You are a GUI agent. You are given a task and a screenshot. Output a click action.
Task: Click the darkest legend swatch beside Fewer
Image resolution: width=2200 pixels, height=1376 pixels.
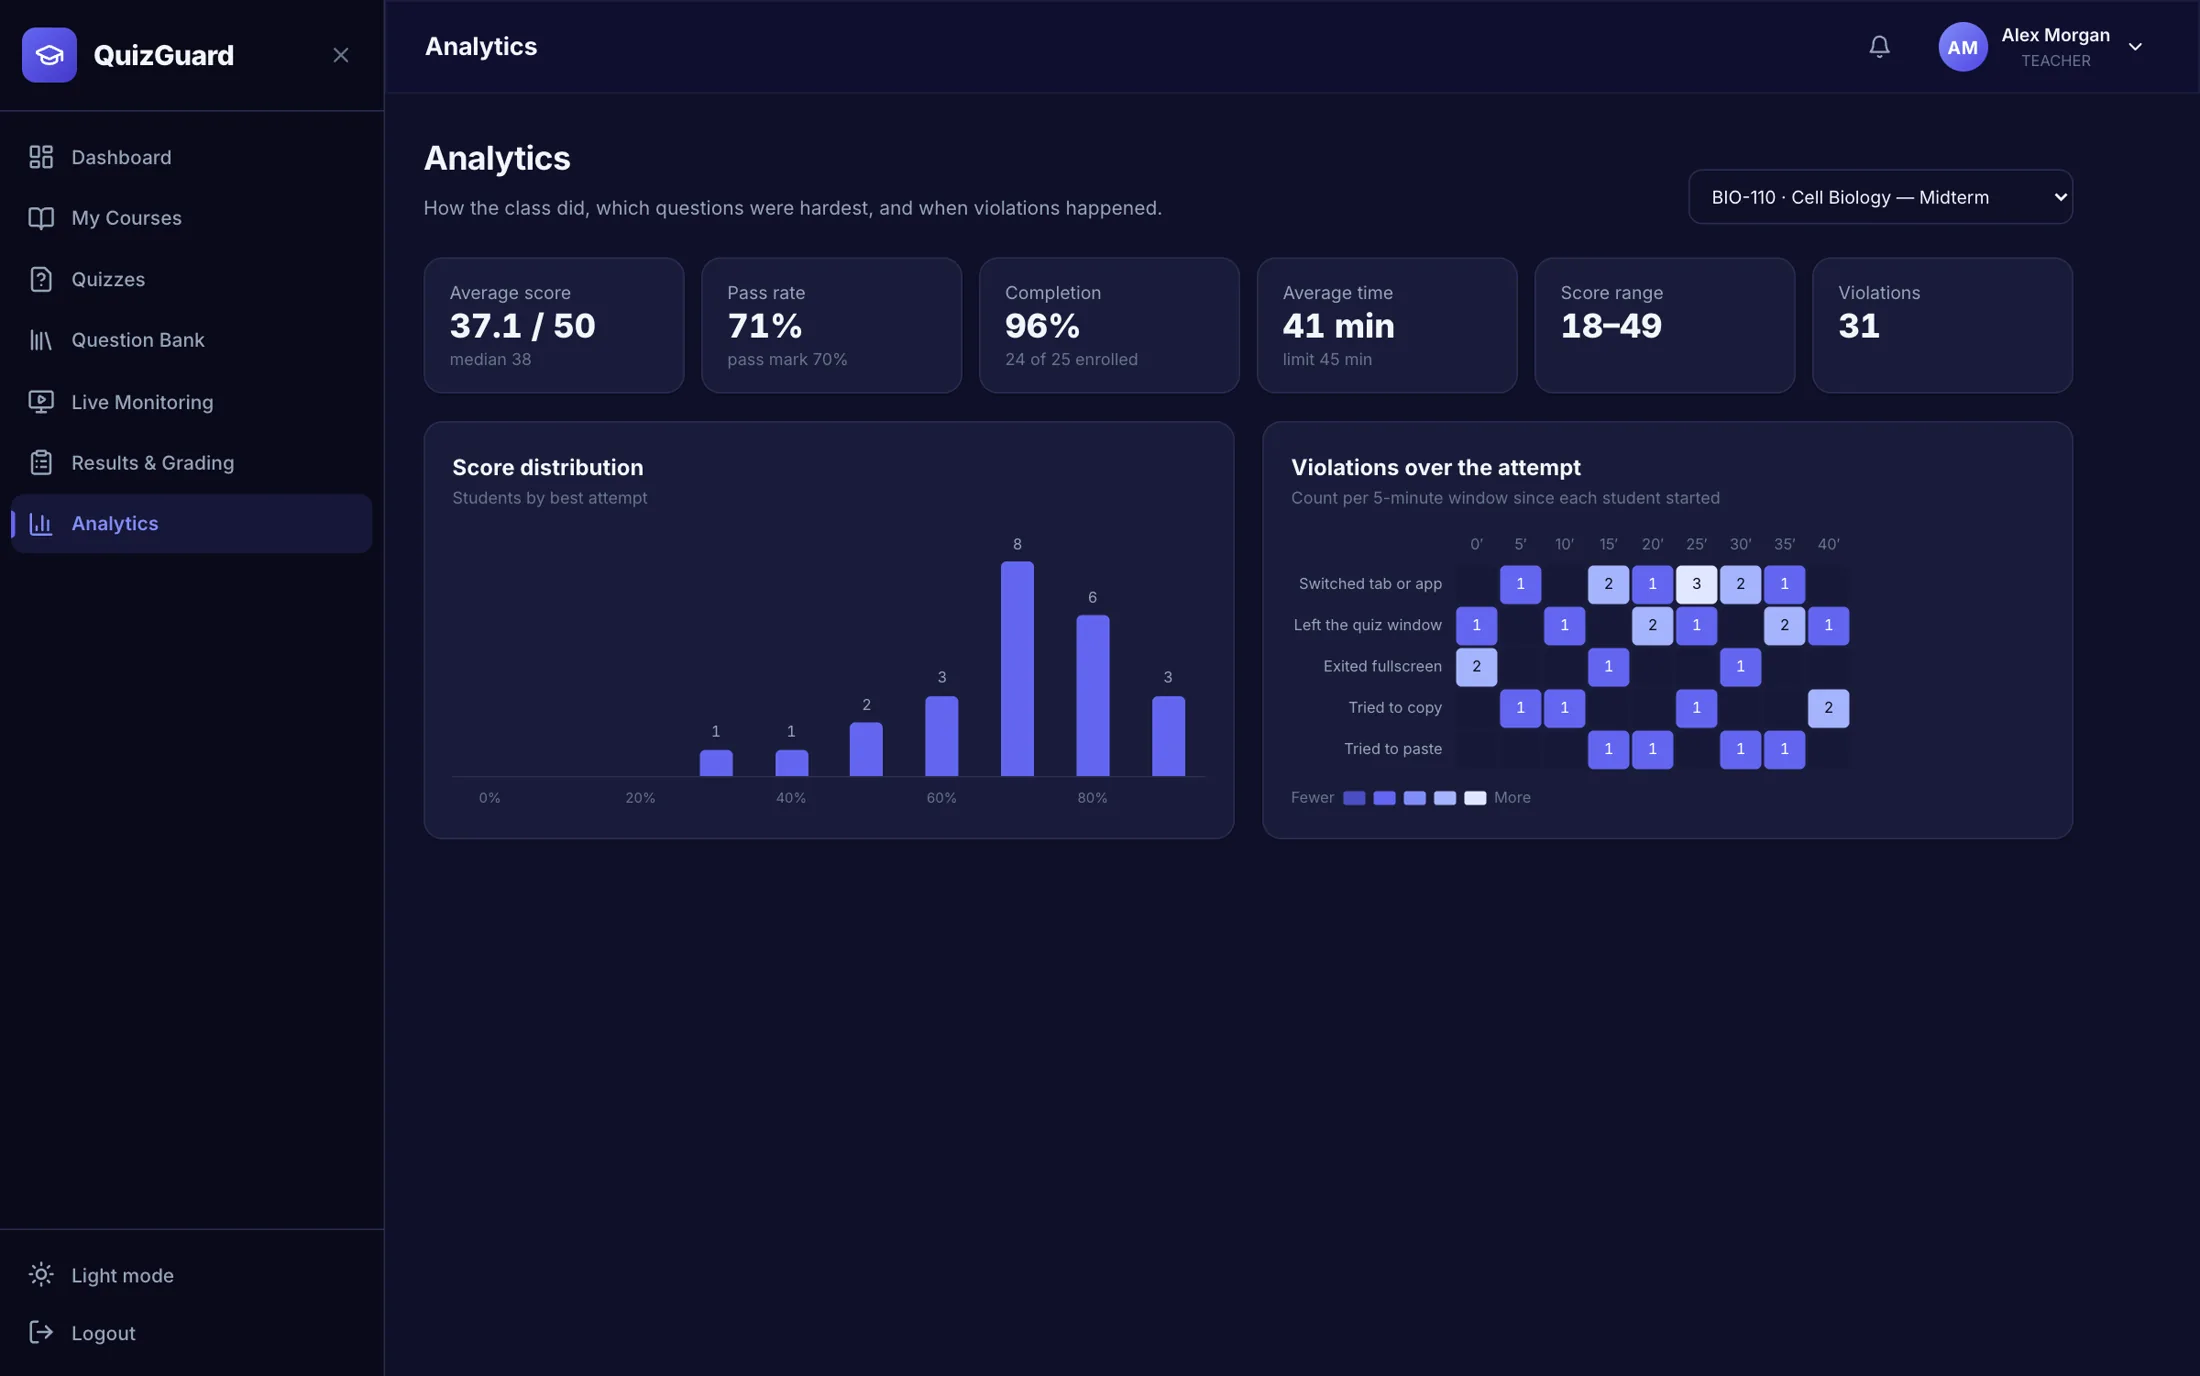1354,798
